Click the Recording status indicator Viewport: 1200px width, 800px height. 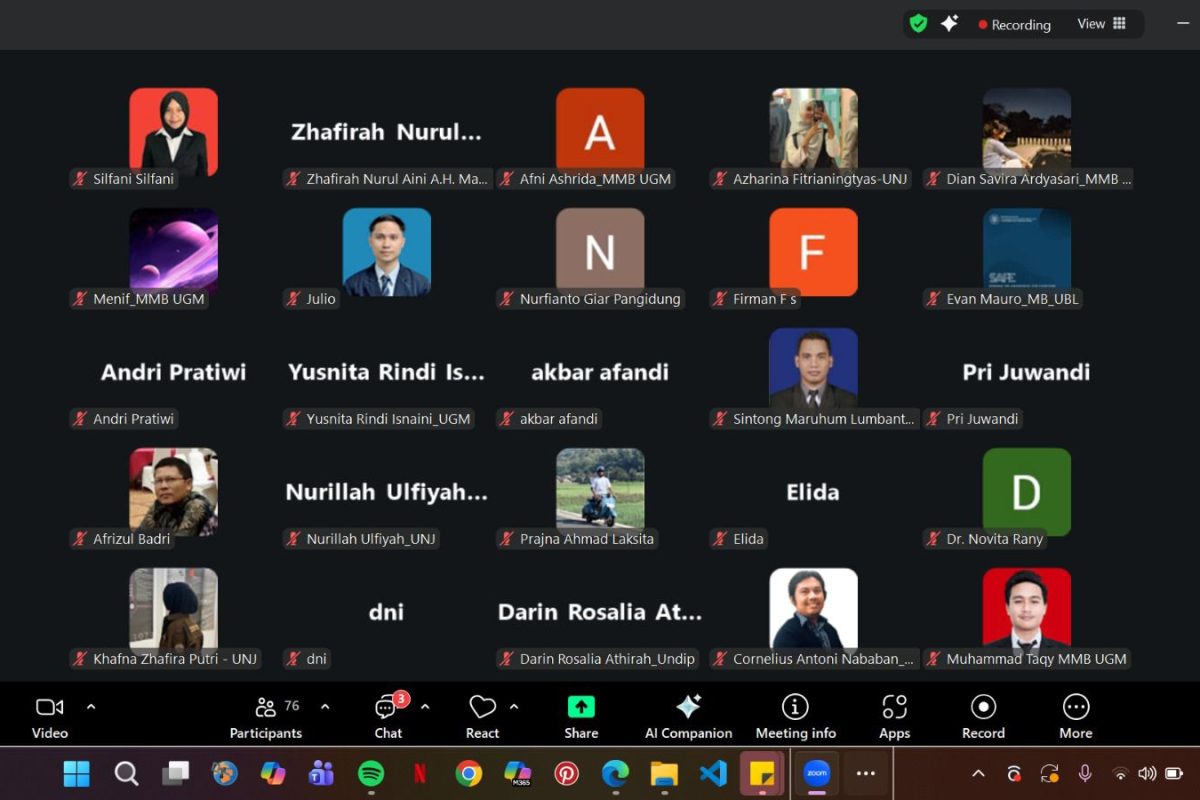pyautogui.click(x=1014, y=25)
